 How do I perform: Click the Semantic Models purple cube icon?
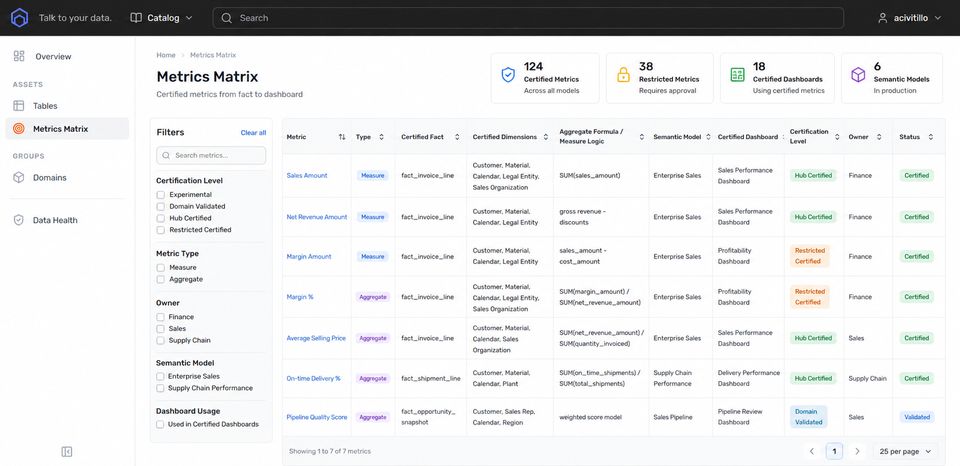tap(858, 75)
